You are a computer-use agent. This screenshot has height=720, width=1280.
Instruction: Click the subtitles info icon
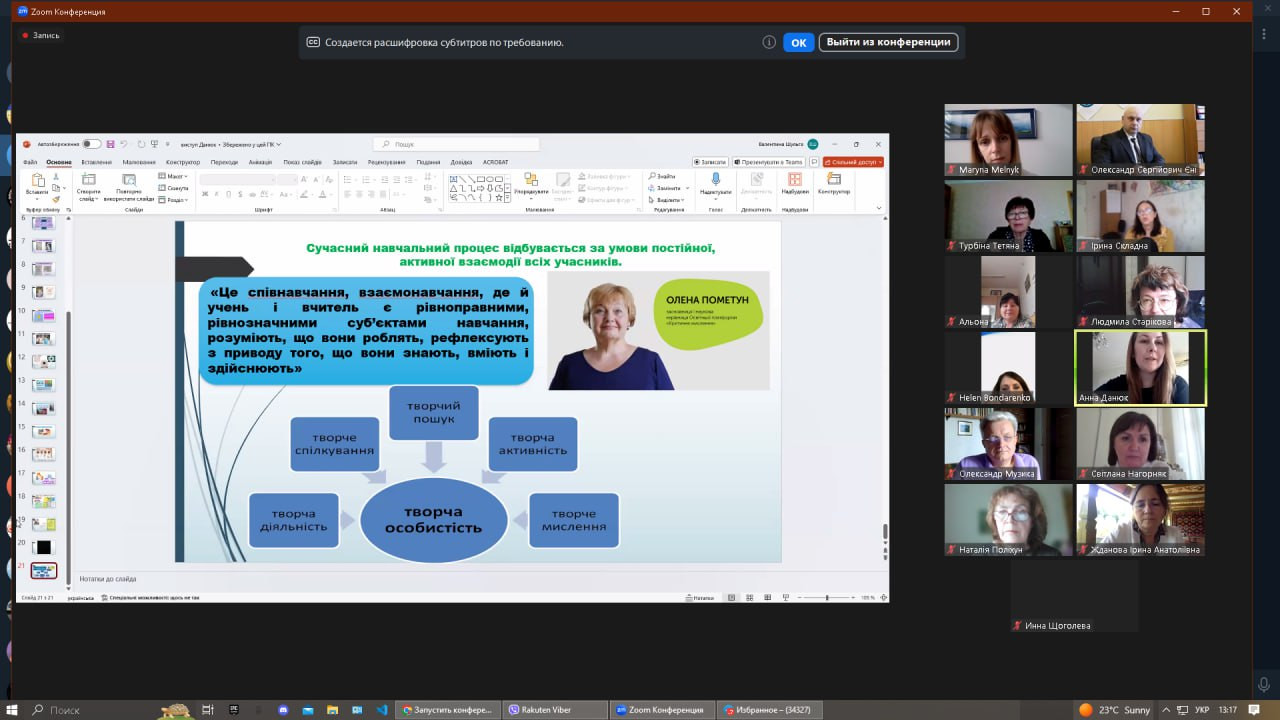(x=769, y=42)
